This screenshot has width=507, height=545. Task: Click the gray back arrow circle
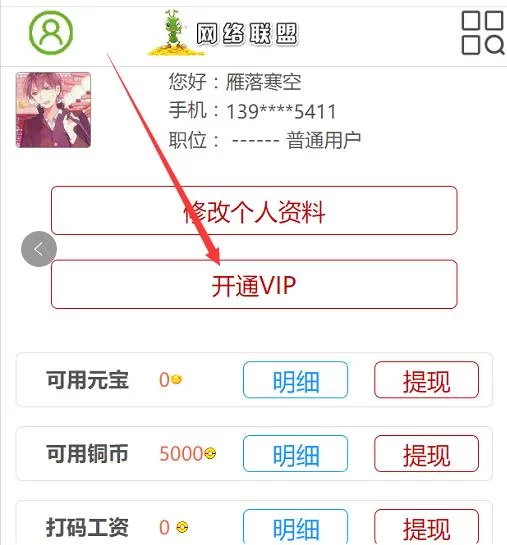click(39, 249)
